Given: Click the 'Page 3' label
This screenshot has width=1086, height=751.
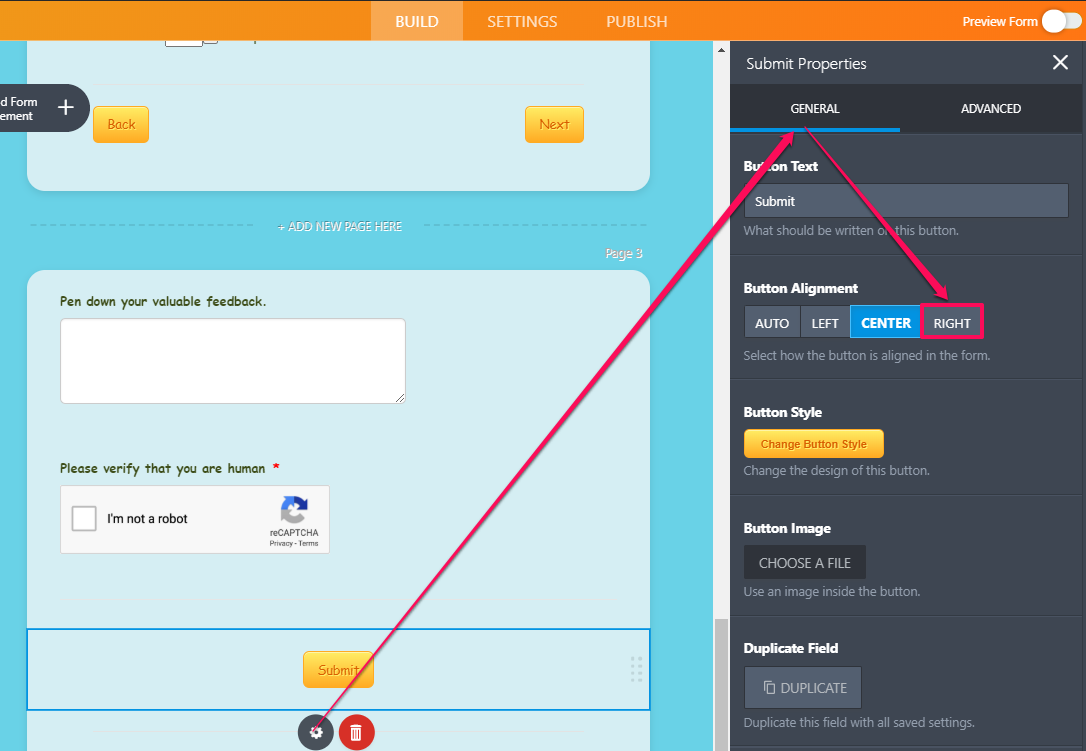Looking at the screenshot, I should [x=624, y=254].
